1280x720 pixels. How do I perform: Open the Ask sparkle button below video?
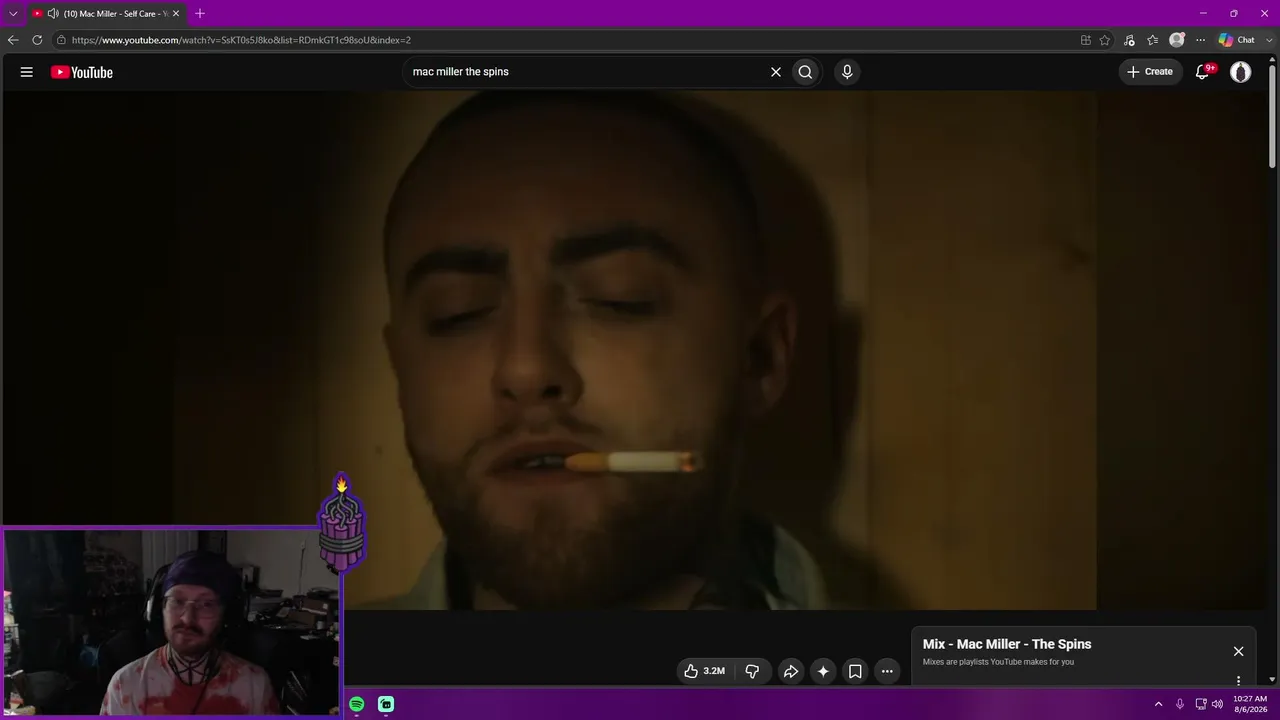point(823,671)
